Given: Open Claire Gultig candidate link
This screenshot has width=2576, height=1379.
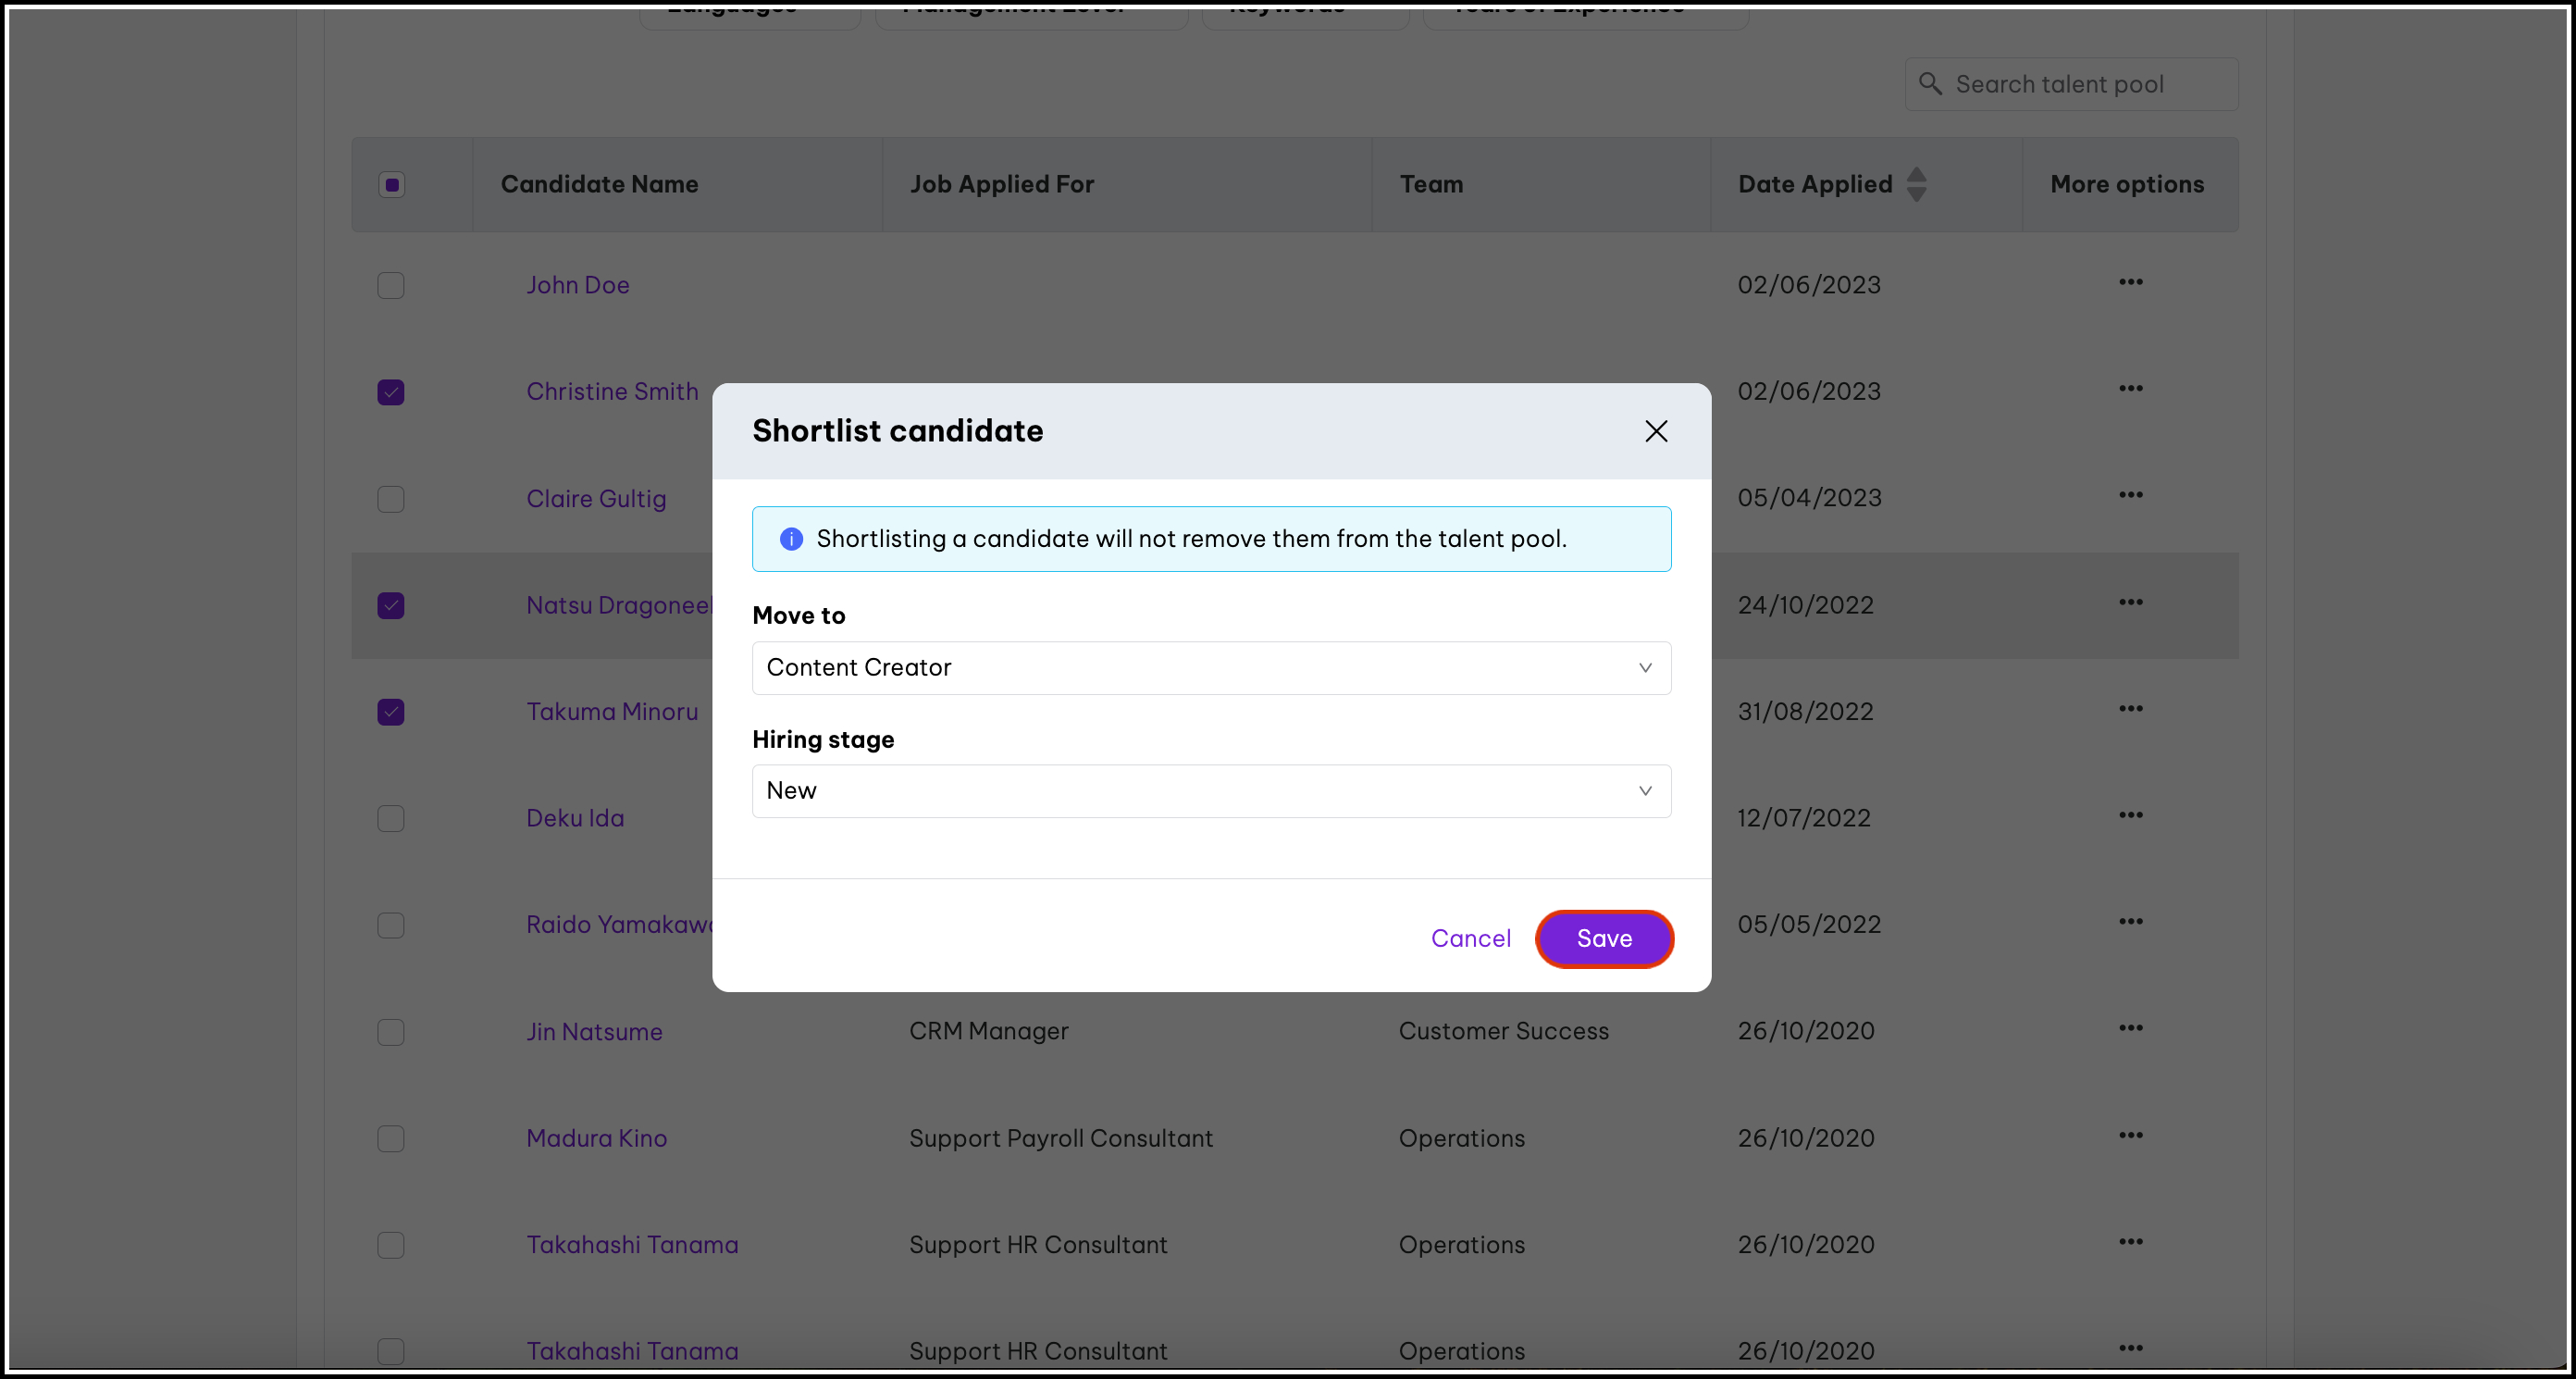Looking at the screenshot, I should pos(596,499).
